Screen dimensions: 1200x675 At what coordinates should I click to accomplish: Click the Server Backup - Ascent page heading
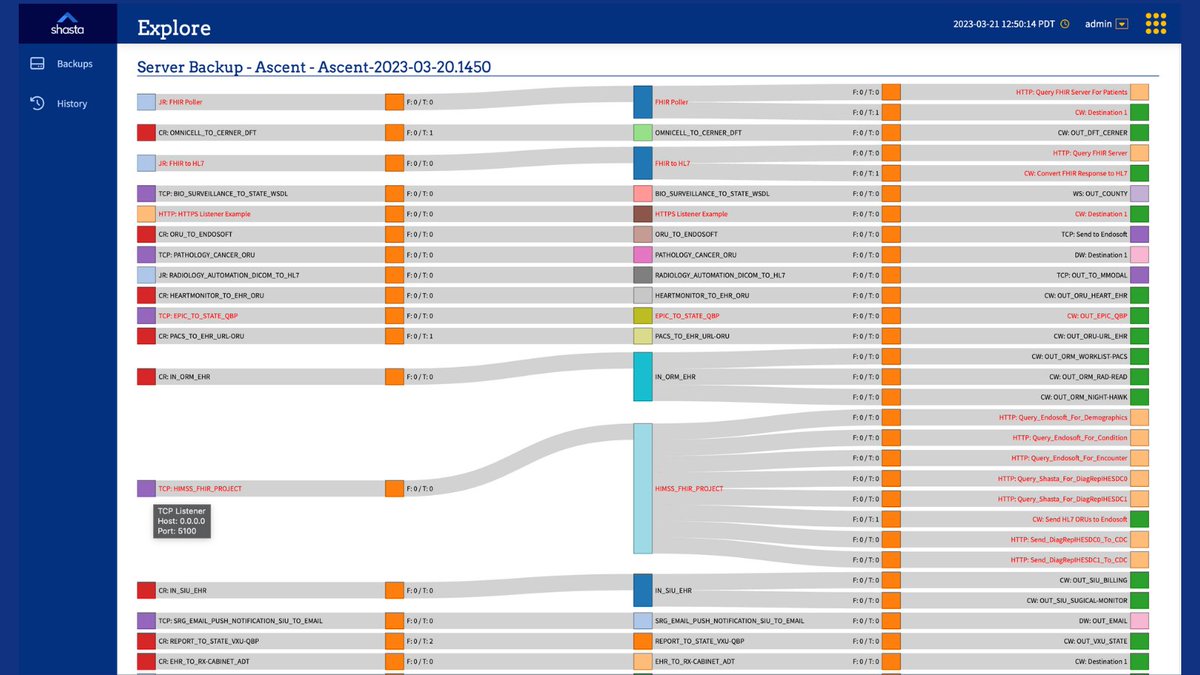coord(313,67)
